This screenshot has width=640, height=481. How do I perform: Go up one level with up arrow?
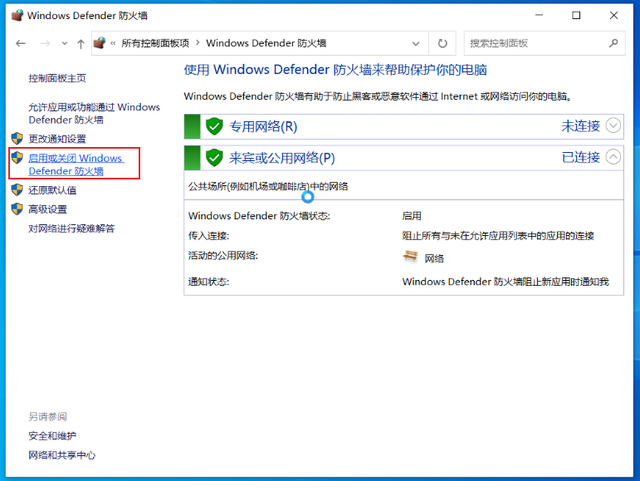point(80,43)
